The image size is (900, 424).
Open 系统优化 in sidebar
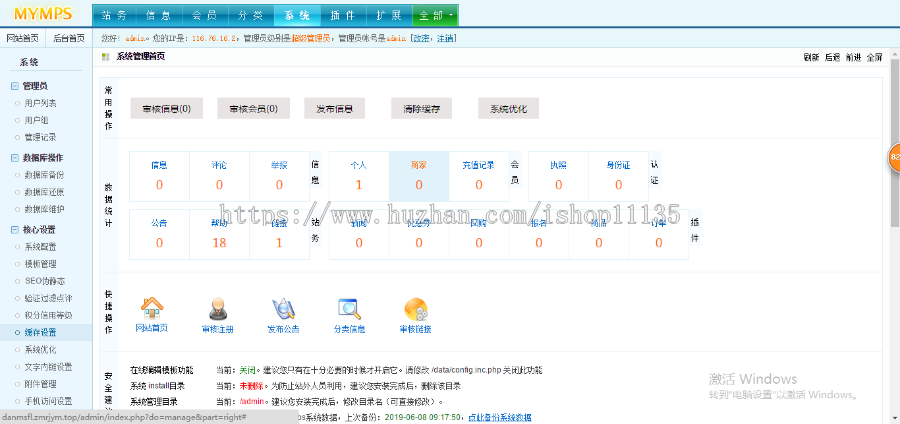[x=40, y=349]
